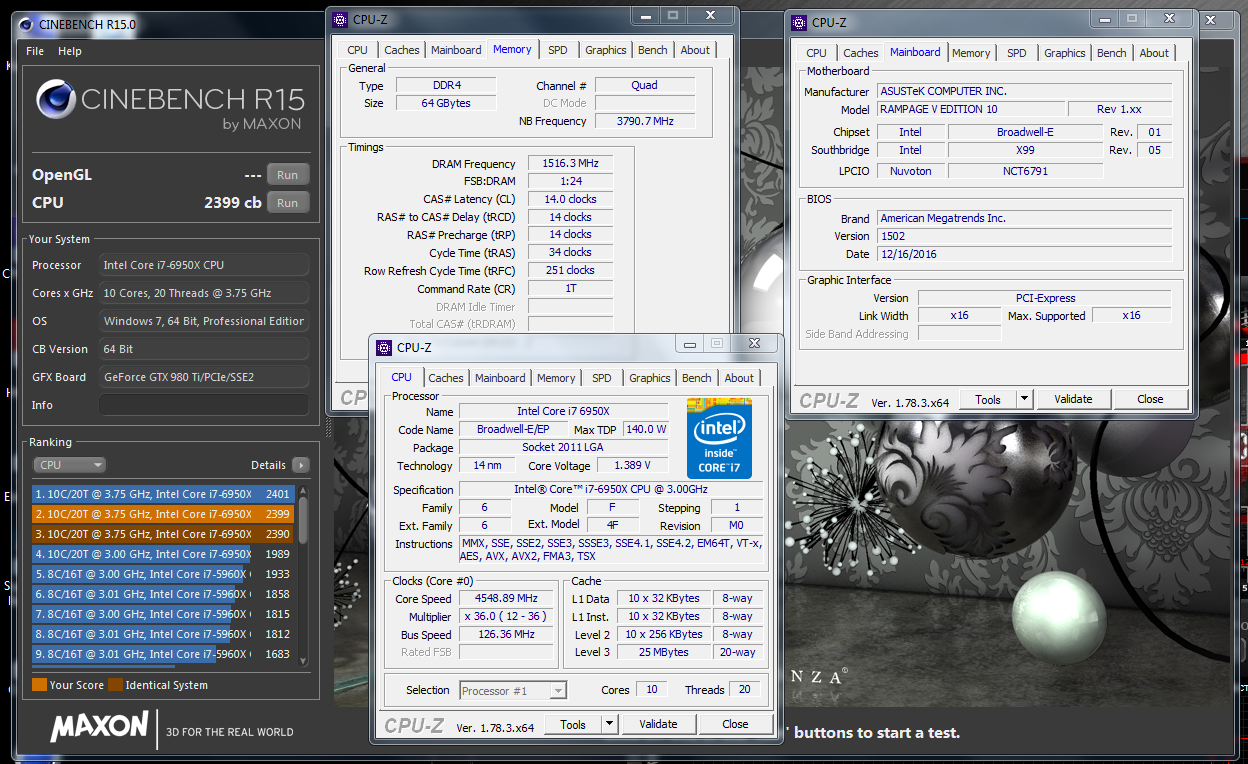Click Validate in front CPU-Z window
This screenshot has height=764, width=1248.
point(658,724)
